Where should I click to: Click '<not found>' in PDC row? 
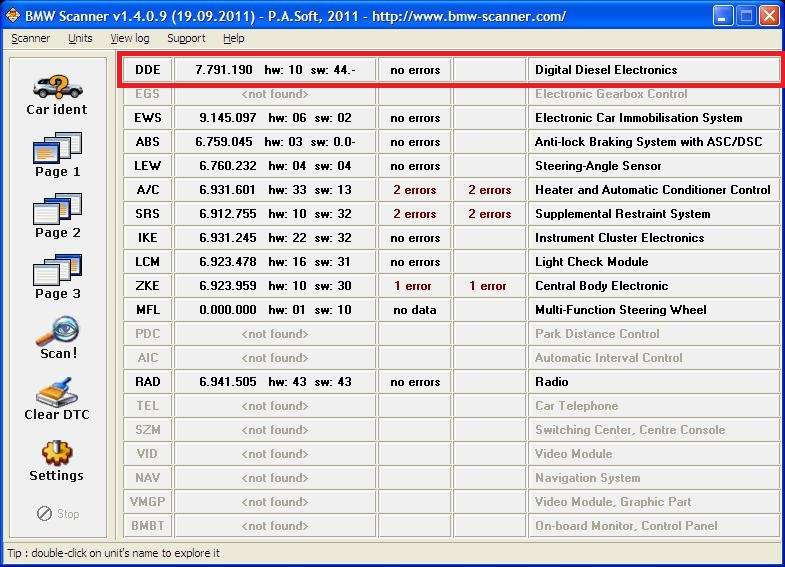[275, 334]
